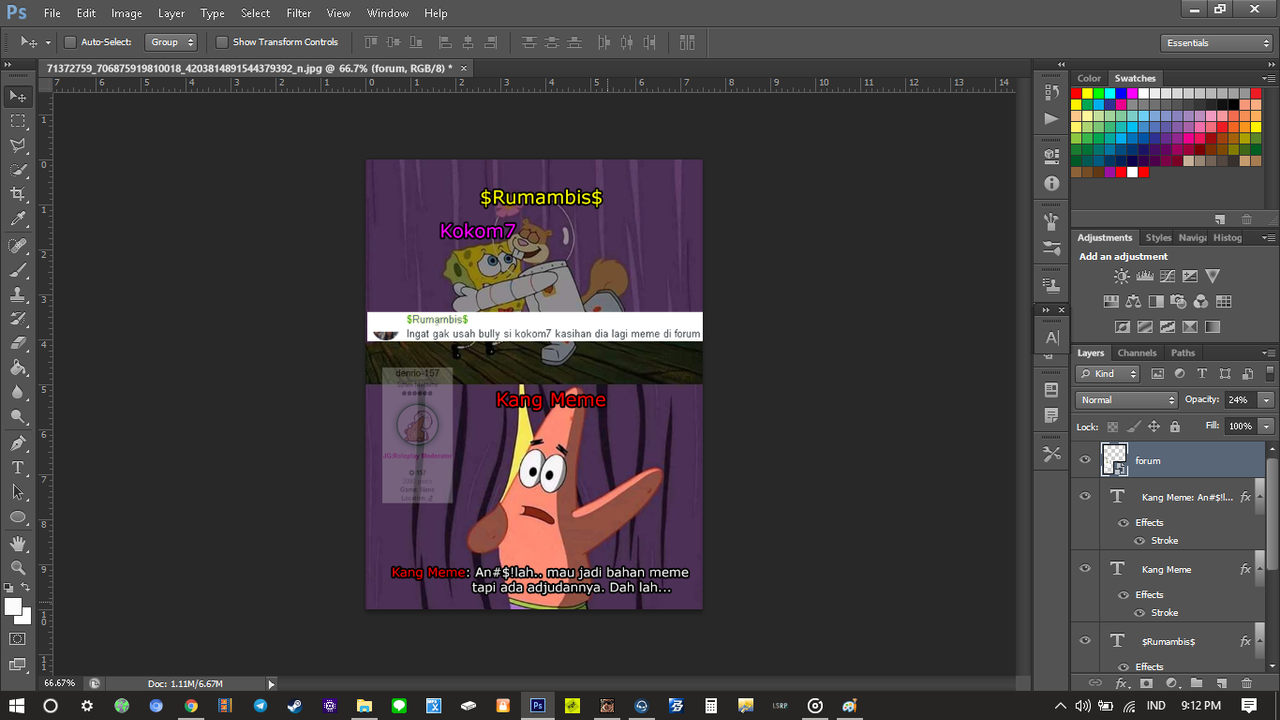Create a new layer in Layers panel
This screenshot has width=1280, height=720.
click(1221, 684)
